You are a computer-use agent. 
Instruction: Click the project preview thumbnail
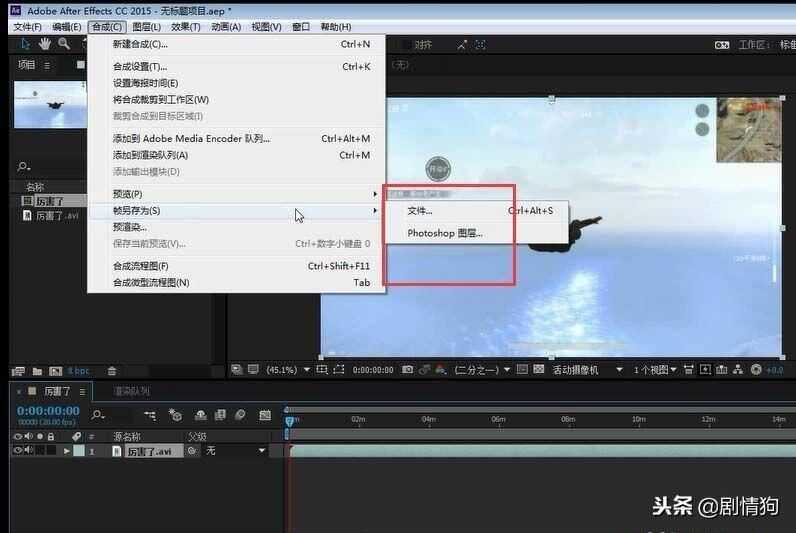50,105
